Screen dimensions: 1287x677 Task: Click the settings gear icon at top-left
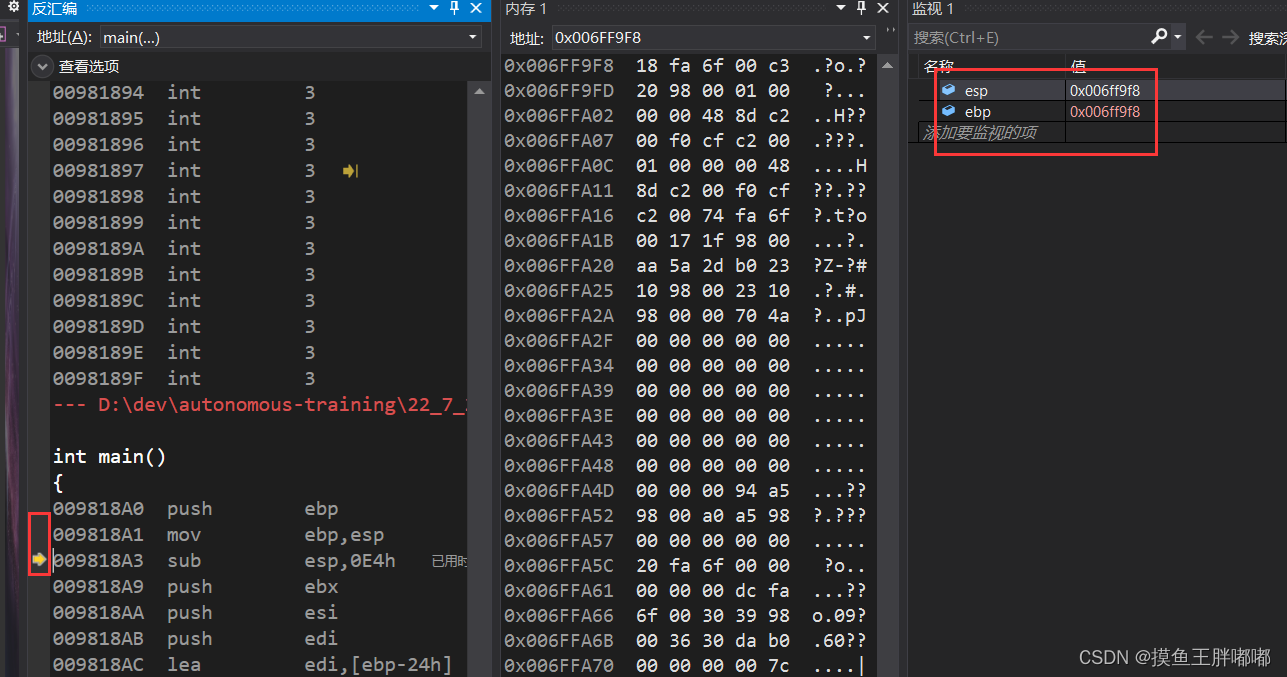click(14, 8)
